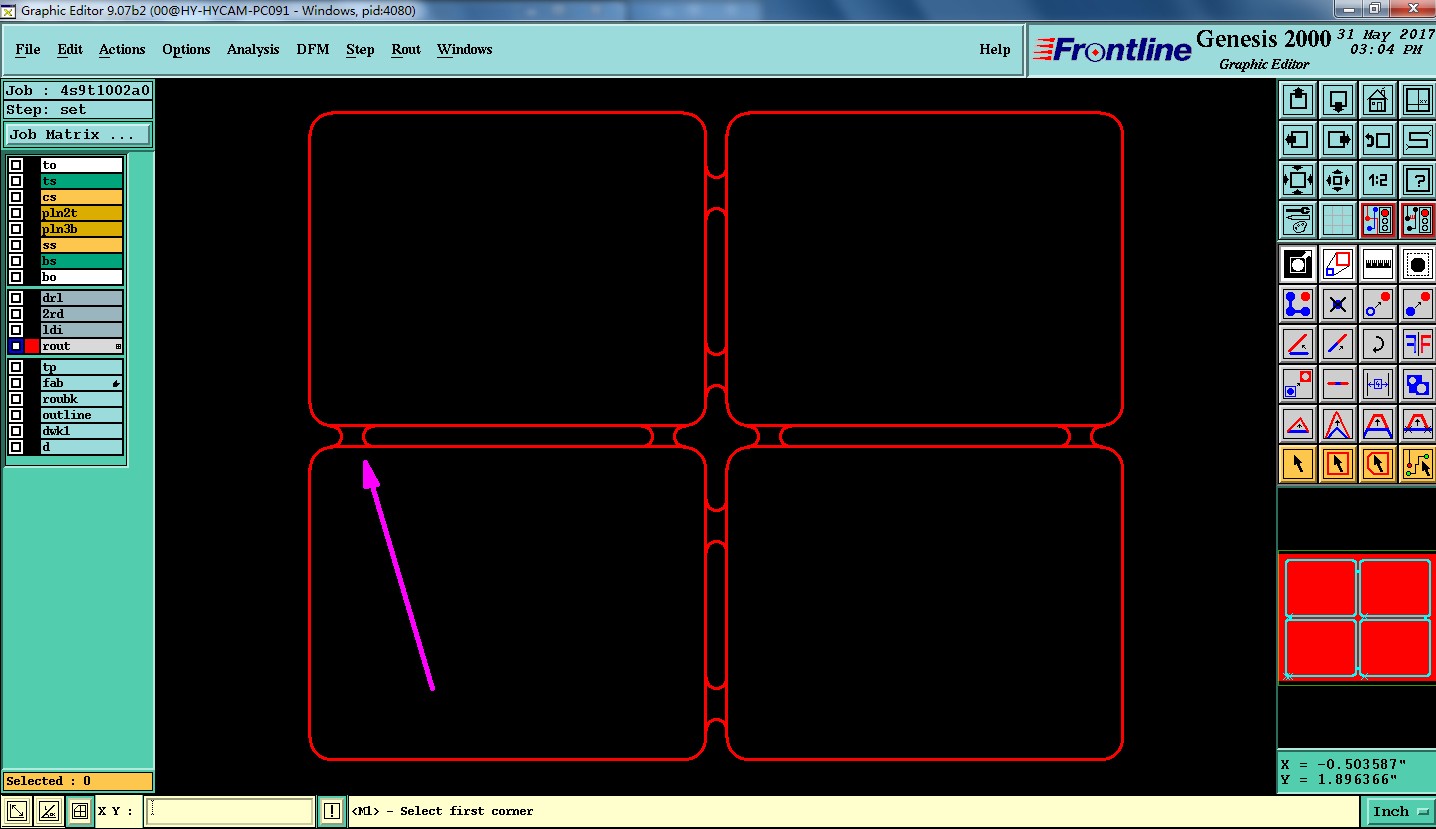Screen dimensions: 1436x829
Task: Open the Step menu
Action: tap(360, 49)
